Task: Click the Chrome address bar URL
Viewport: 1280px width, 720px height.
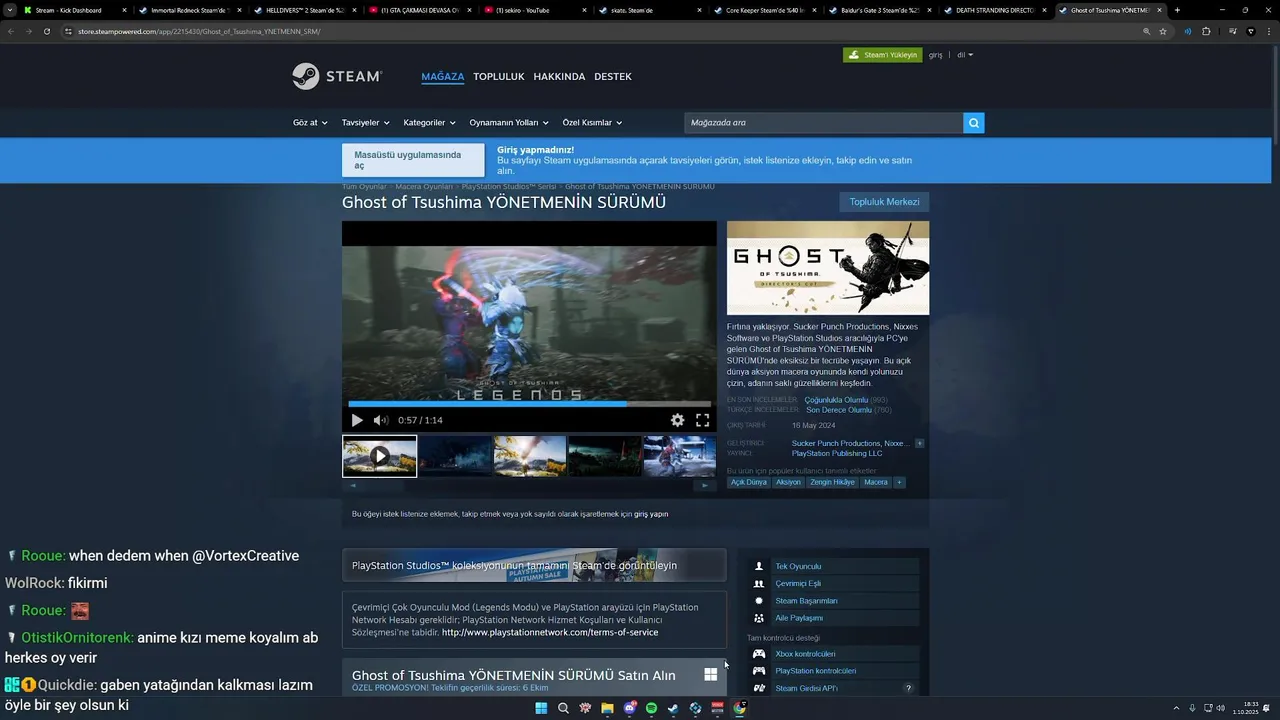Action: [x=199, y=31]
